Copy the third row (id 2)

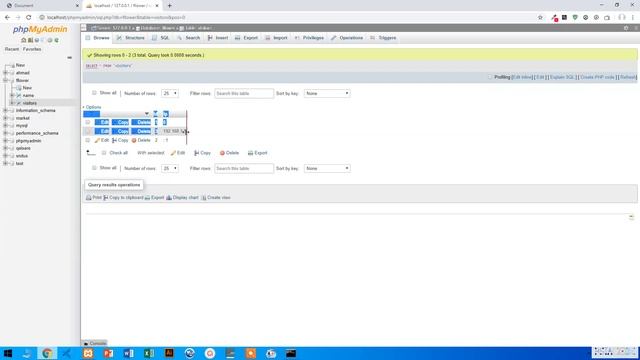[x=120, y=140]
